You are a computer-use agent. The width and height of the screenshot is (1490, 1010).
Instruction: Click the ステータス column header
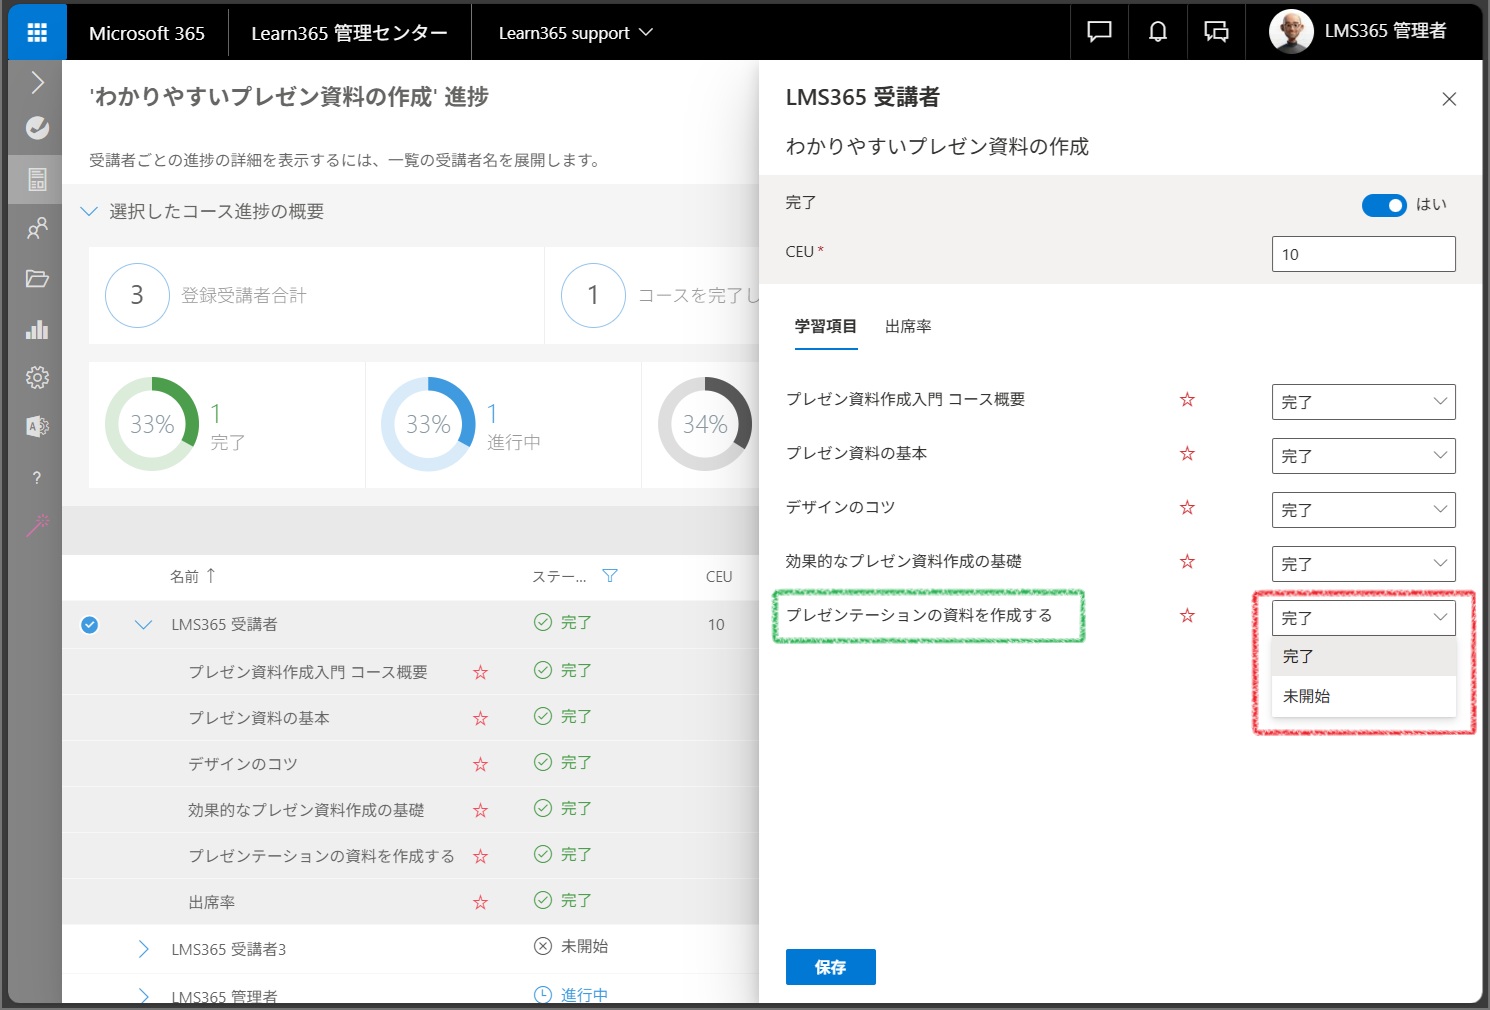(x=559, y=577)
